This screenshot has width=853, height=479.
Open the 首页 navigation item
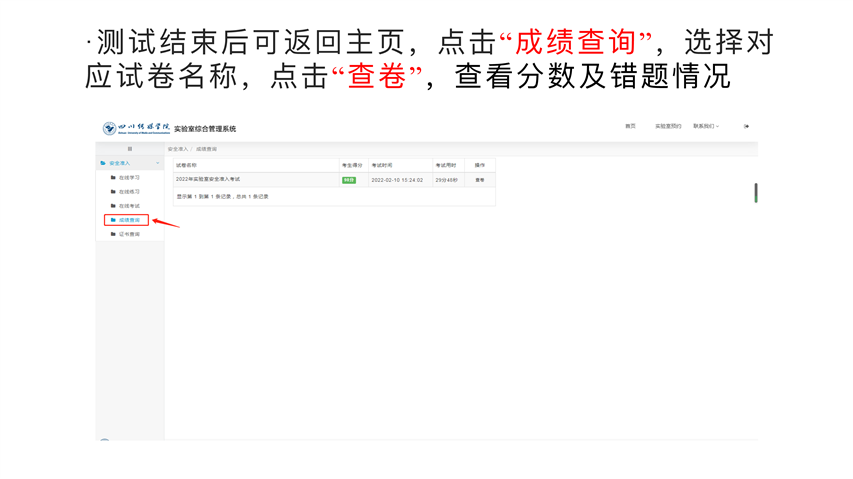[x=630, y=127]
